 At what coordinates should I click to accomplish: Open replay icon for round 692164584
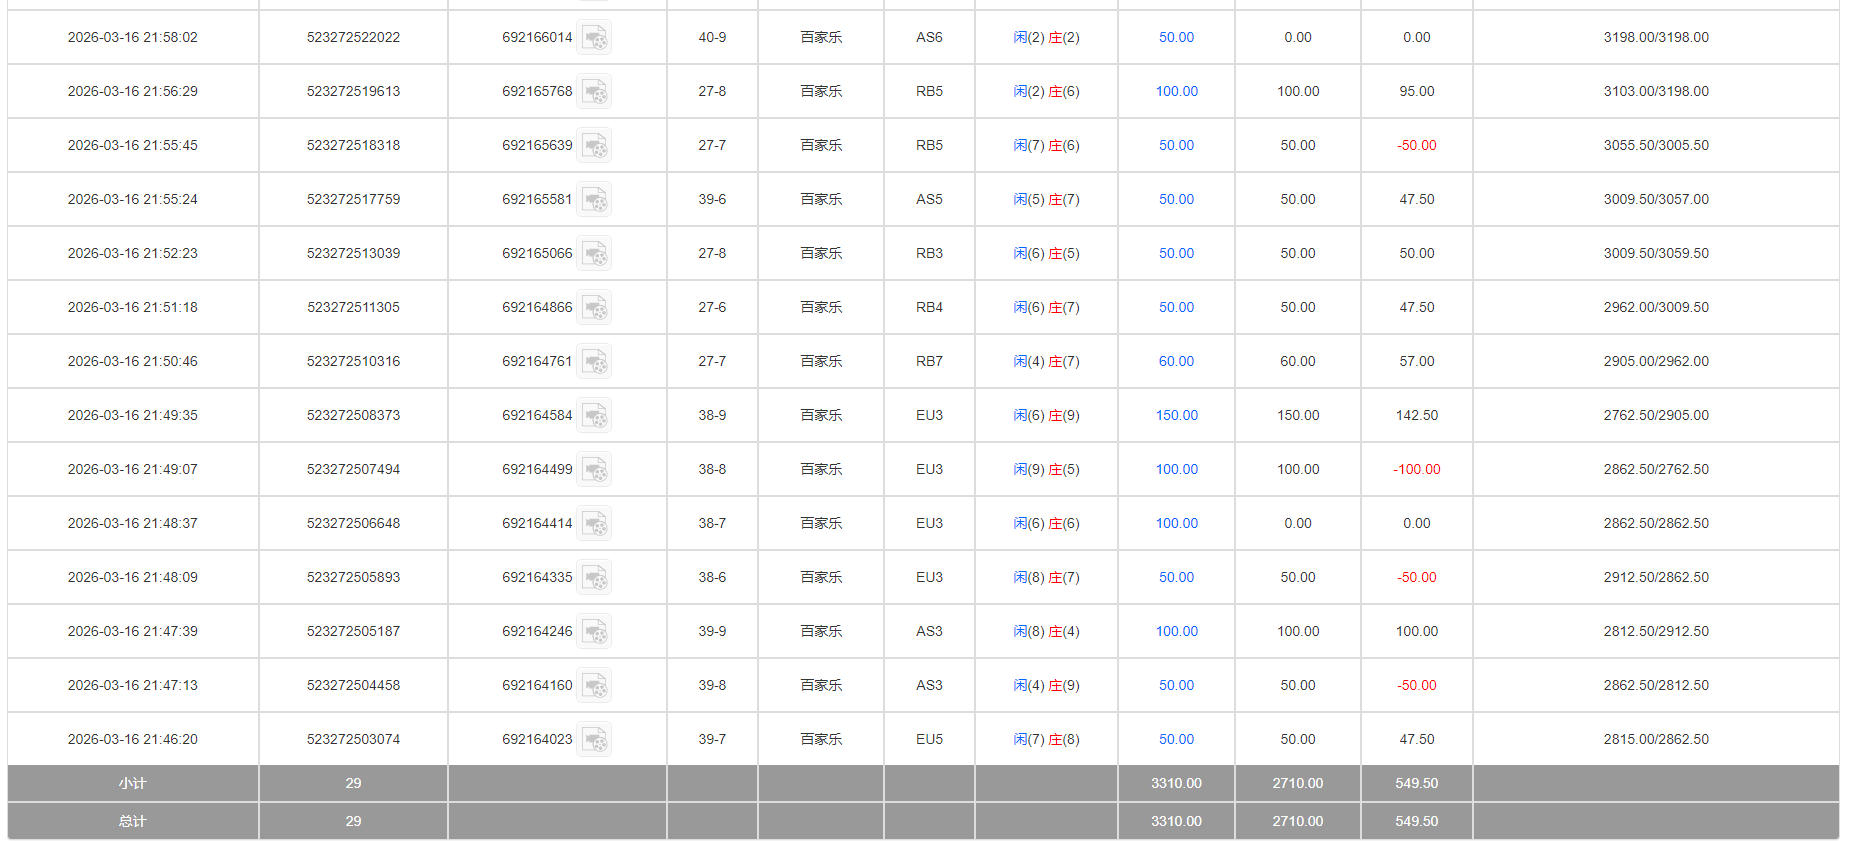coord(594,416)
